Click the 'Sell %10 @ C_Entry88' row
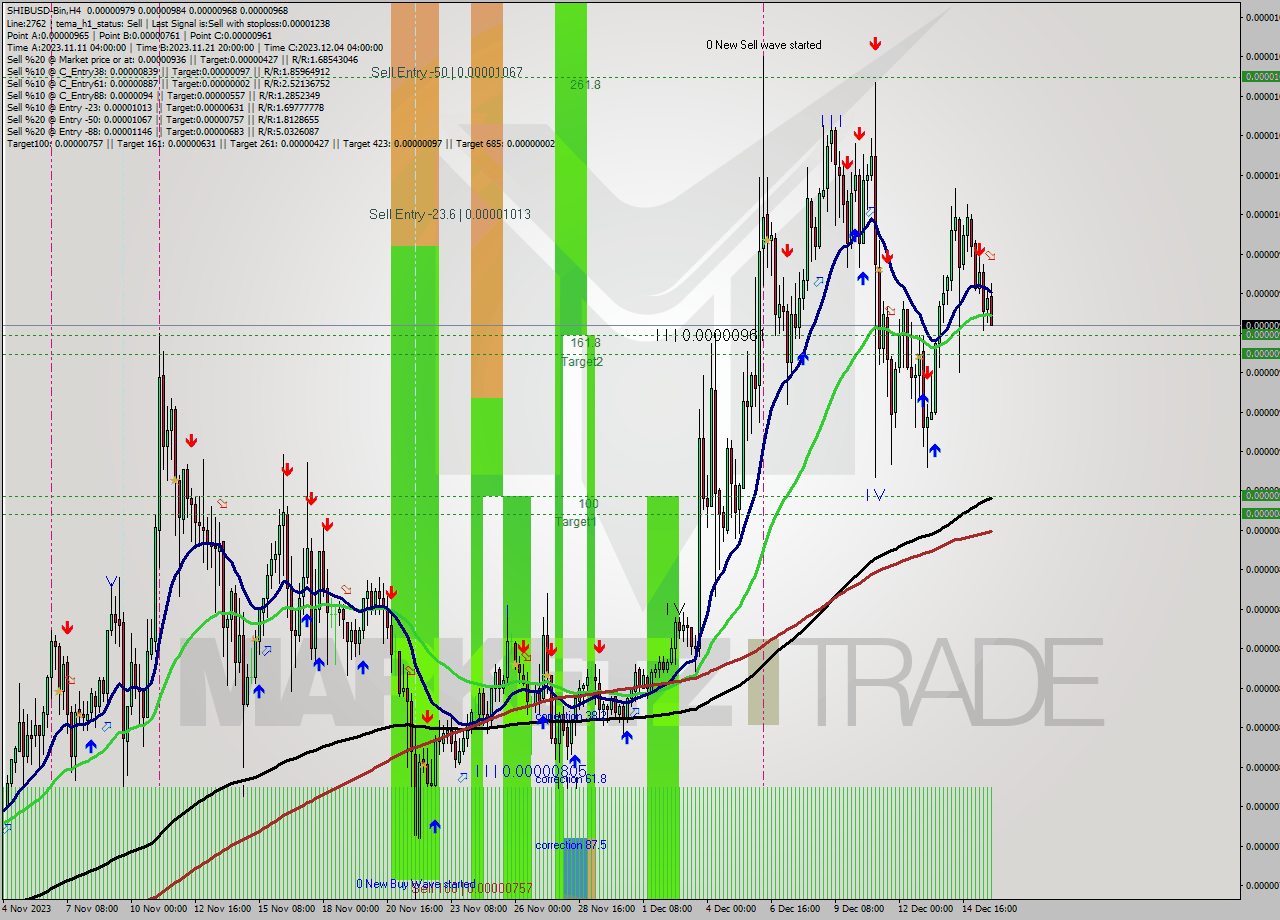This screenshot has width=1280, height=920. 163,95
